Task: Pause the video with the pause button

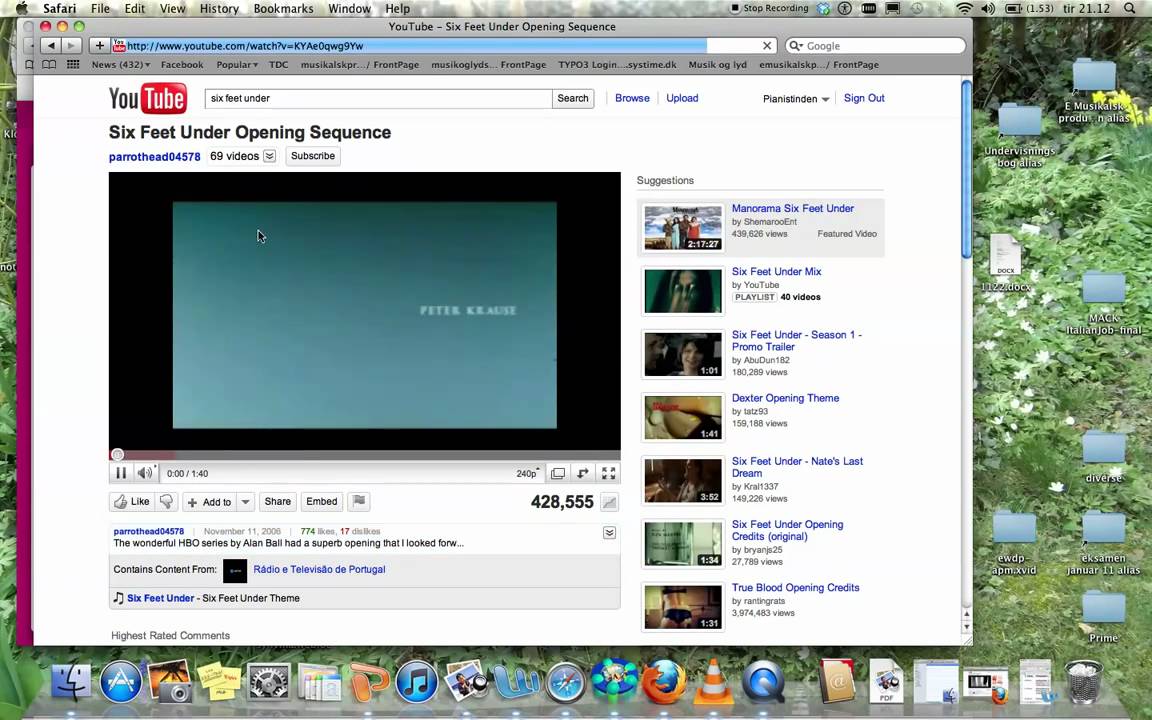Action: click(121, 473)
